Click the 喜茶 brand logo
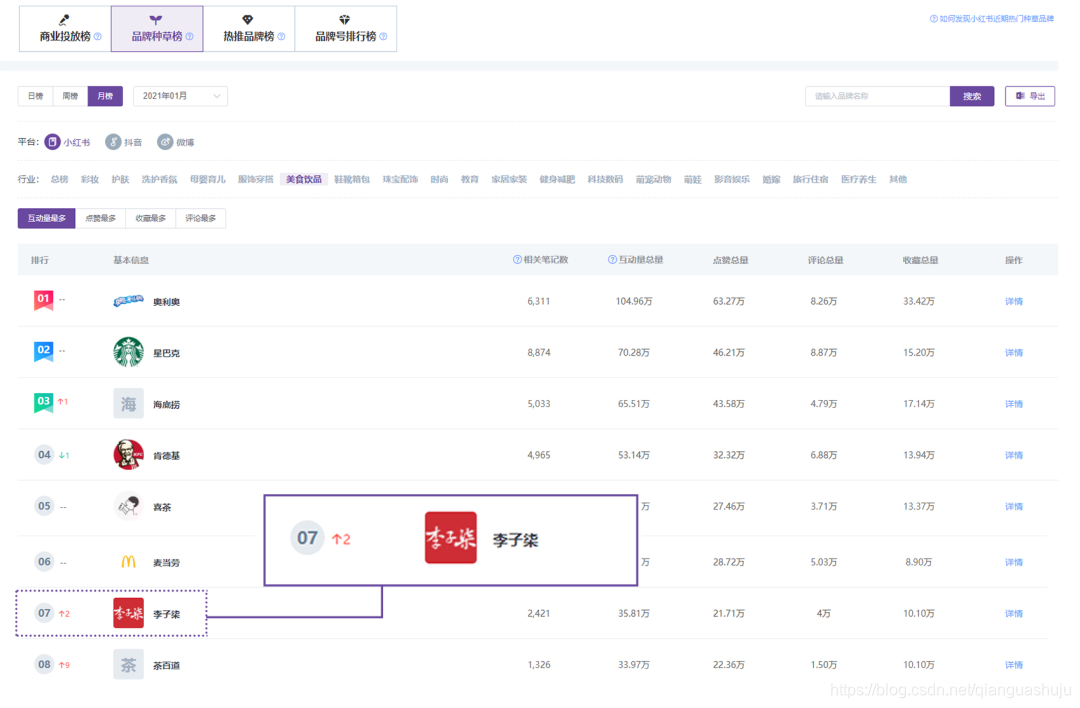This screenshot has width=1080, height=708. (128, 506)
